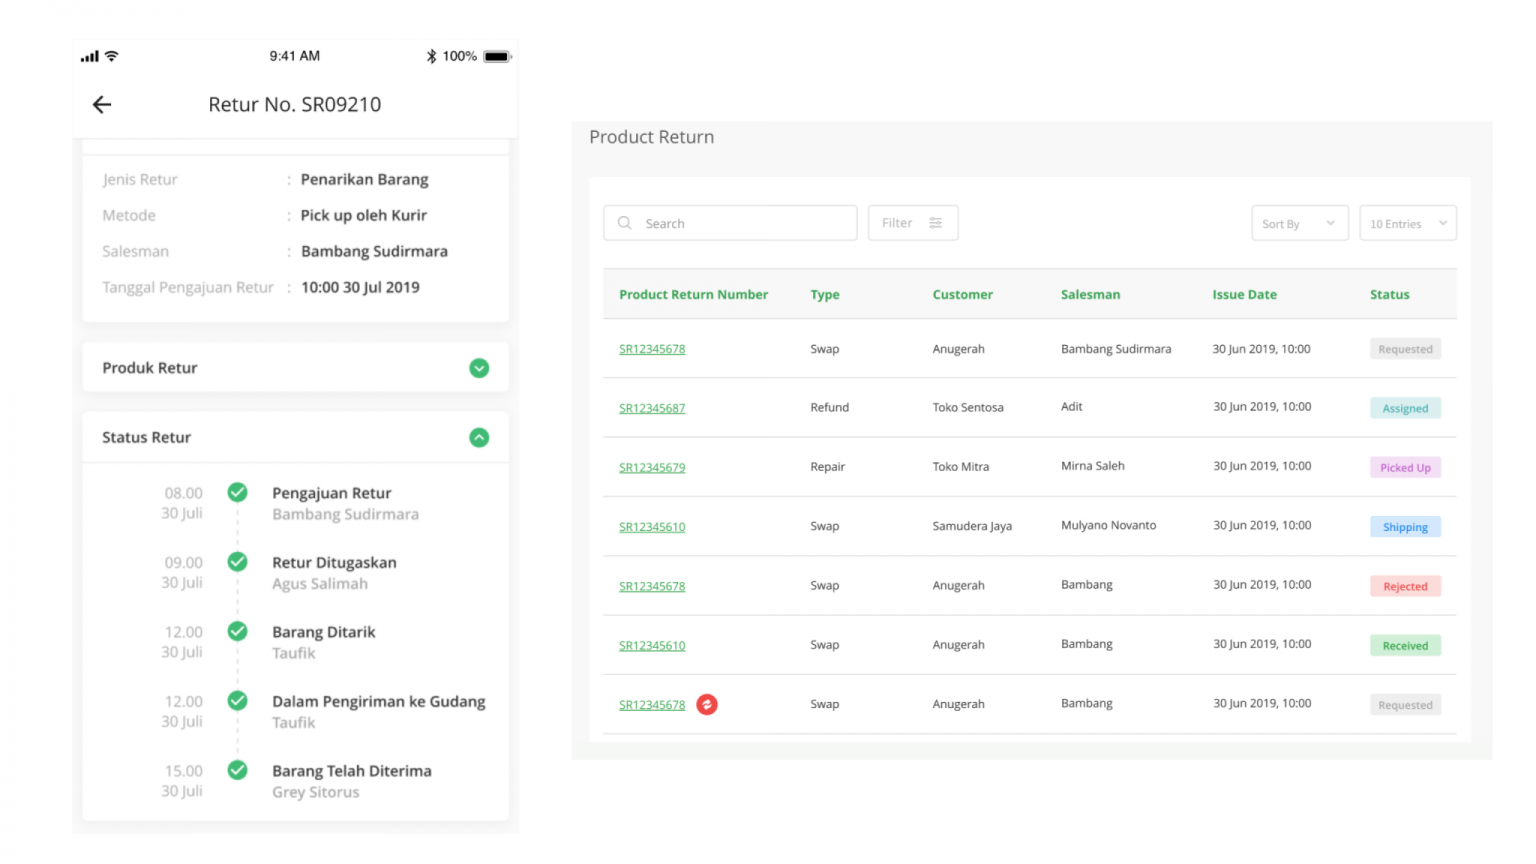Expand the Produk Retur section
1536x864 pixels.
pyautogui.click(x=479, y=368)
